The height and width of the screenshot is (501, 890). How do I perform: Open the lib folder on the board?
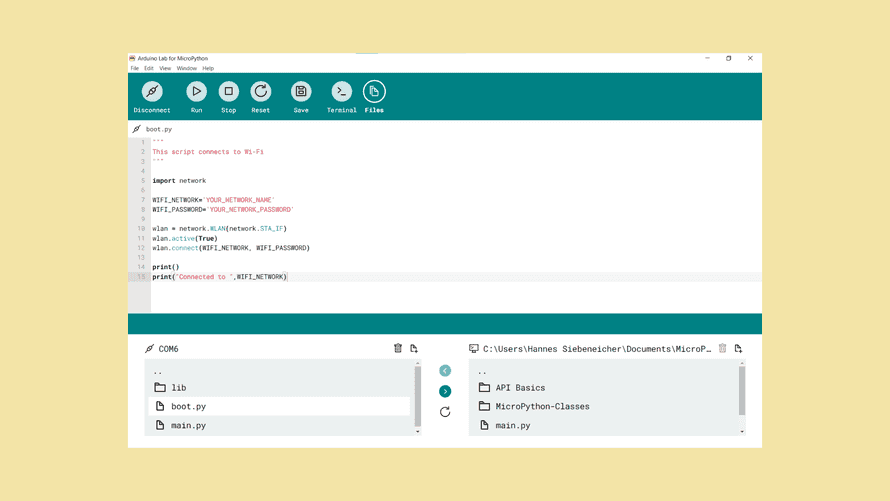click(x=178, y=388)
